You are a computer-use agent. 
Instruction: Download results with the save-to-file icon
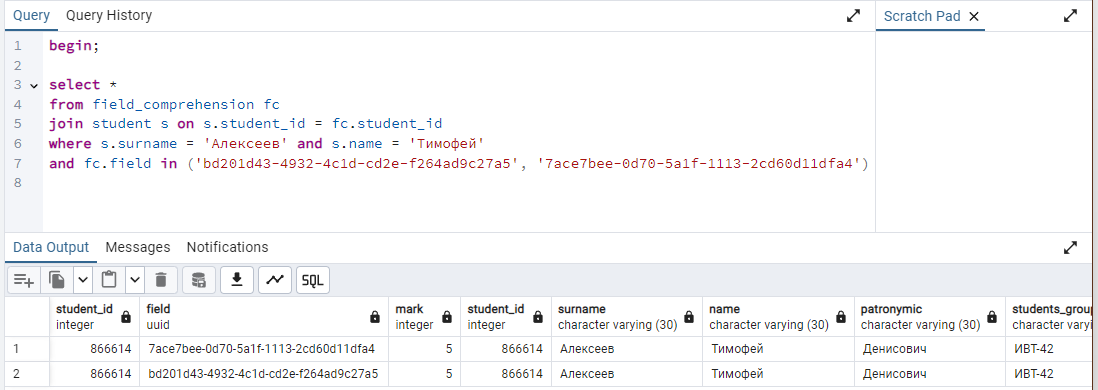(x=237, y=280)
